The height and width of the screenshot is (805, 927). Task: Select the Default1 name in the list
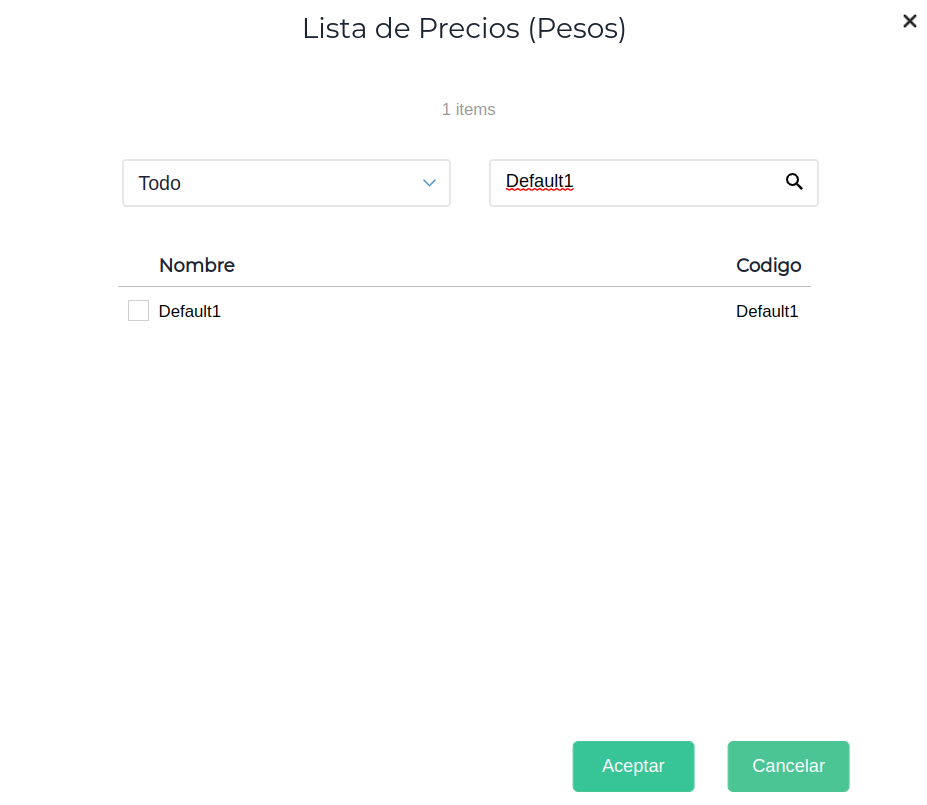coord(190,311)
